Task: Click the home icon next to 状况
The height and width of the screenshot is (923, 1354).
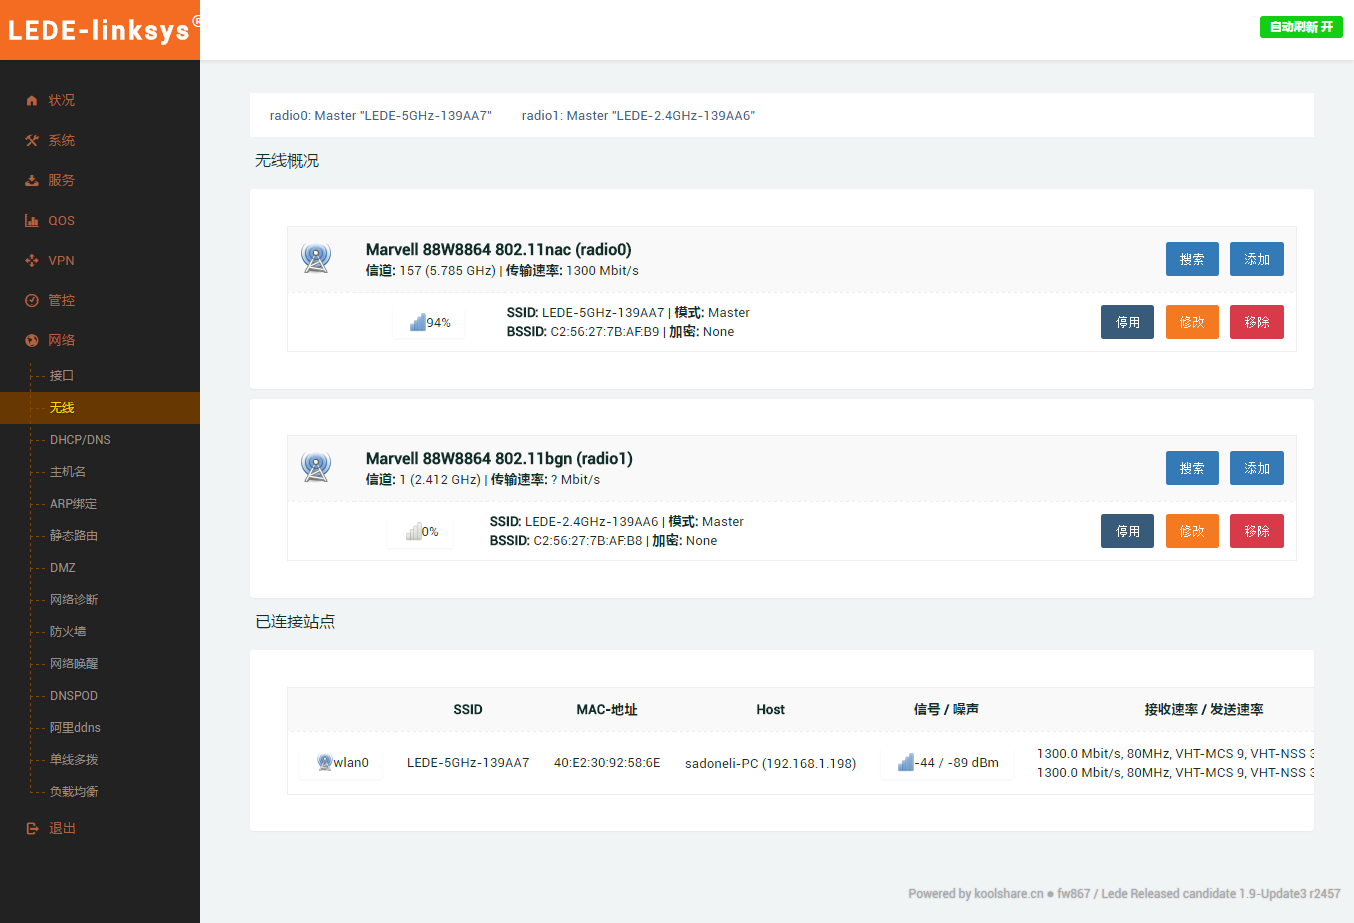Action: click(x=32, y=100)
